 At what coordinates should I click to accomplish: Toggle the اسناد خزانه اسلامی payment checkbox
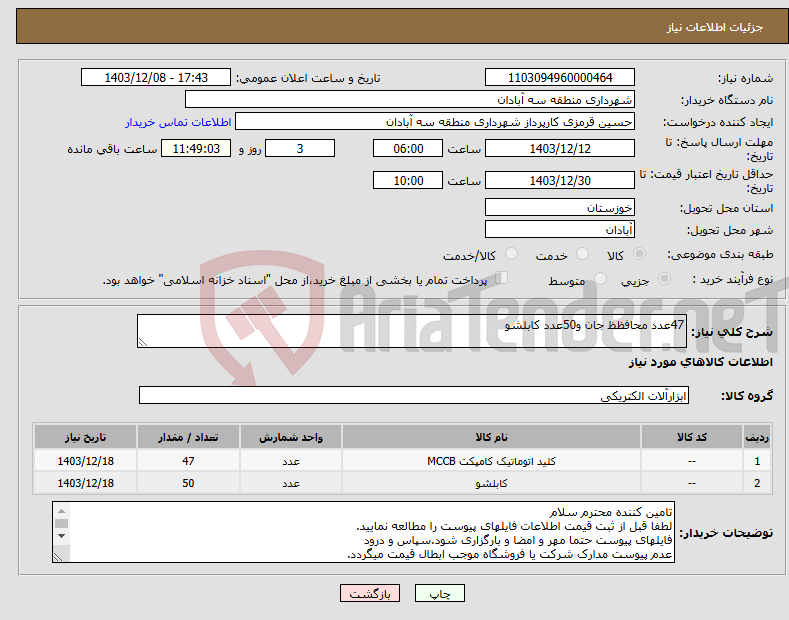tap(502, 278)
